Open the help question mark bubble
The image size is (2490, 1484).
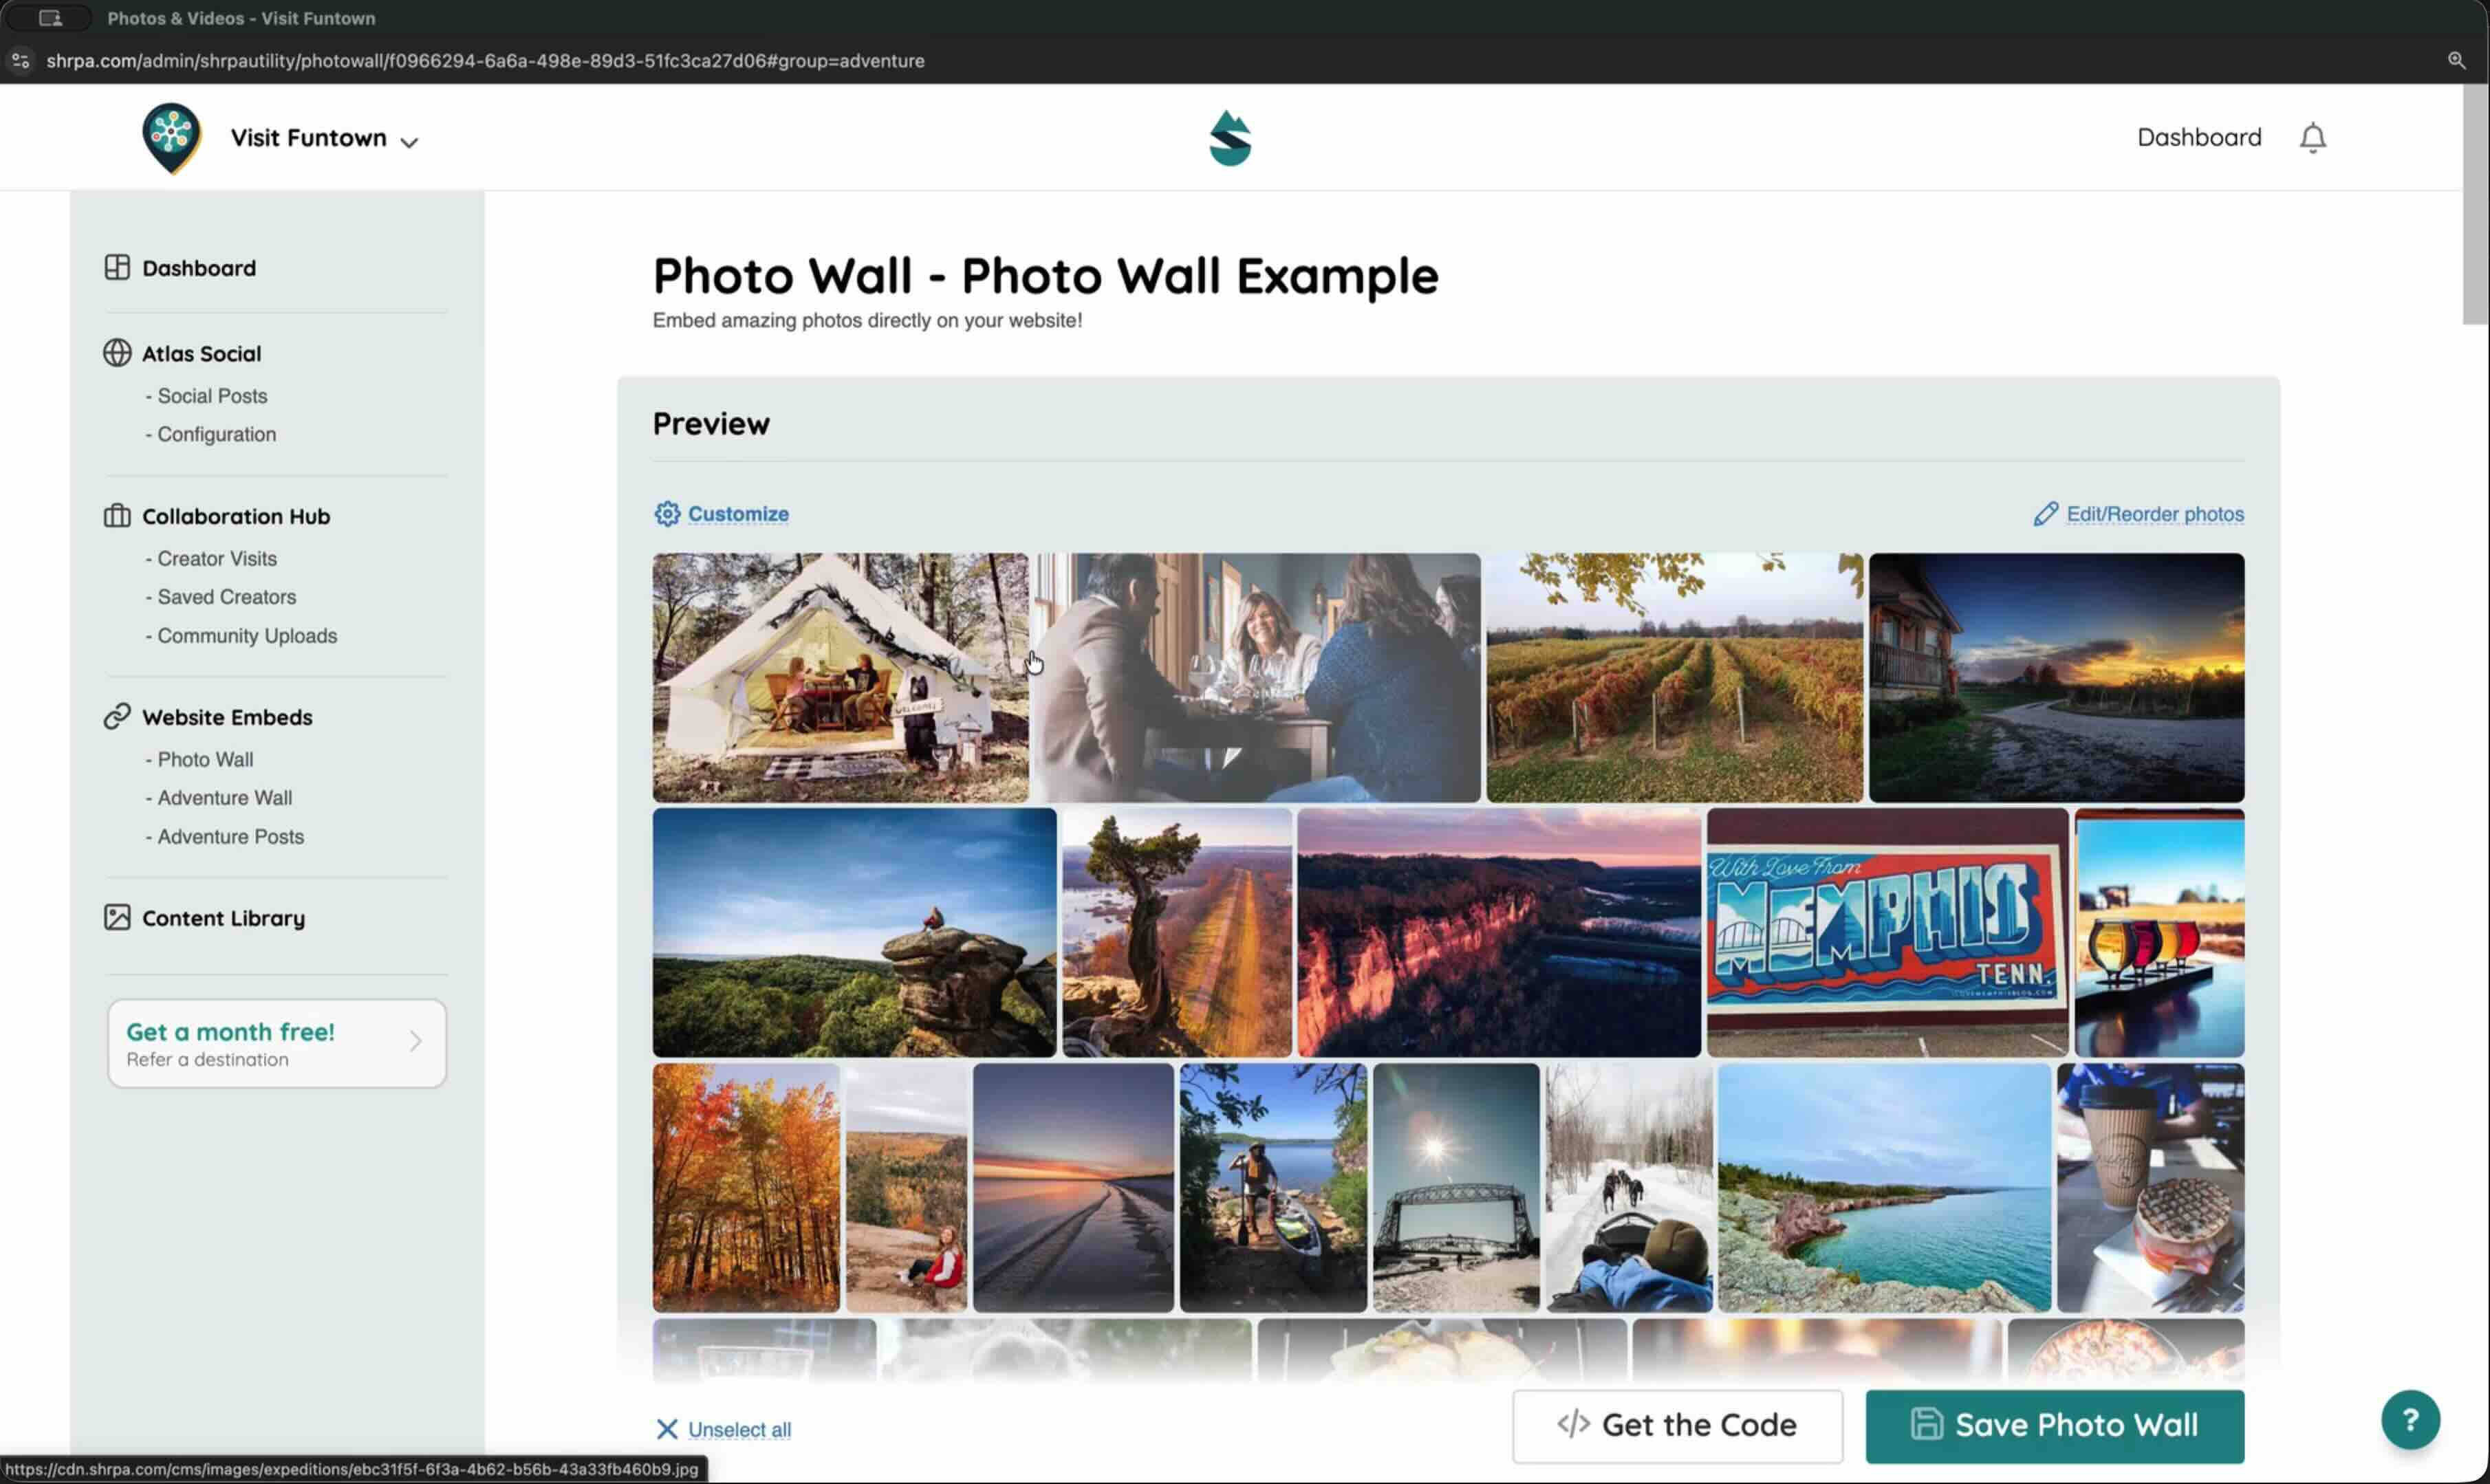point(2410,1419)
